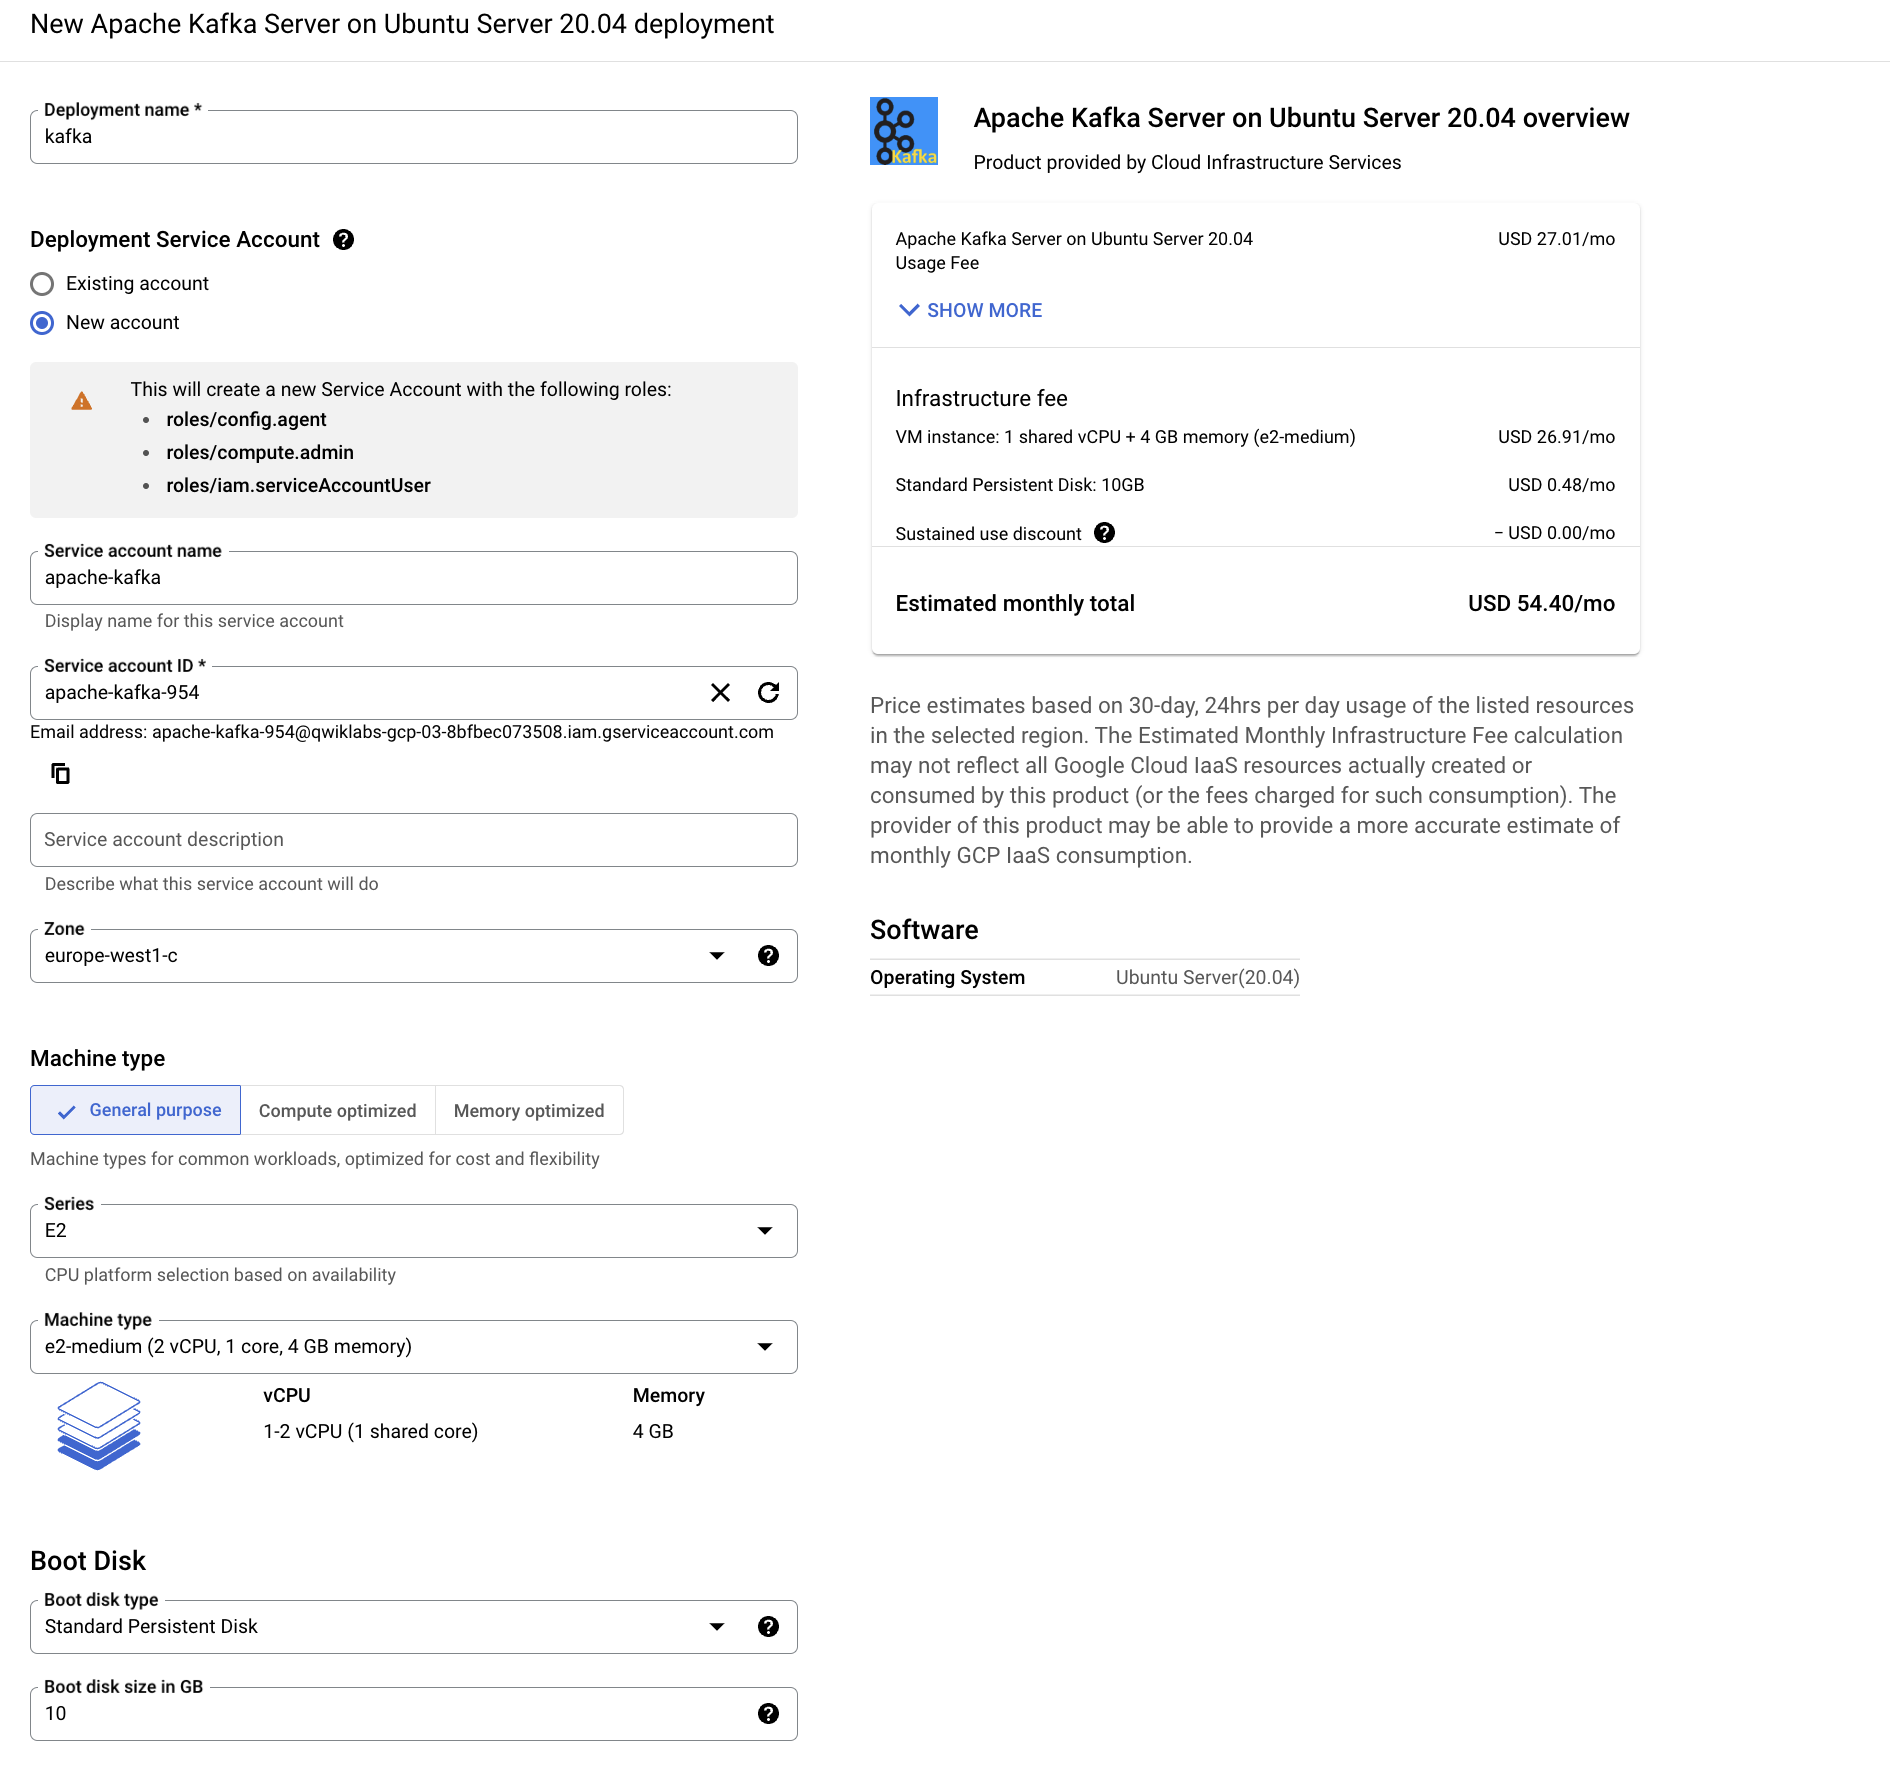Focus the Service account description field
The height and width of the screenshot is (1788, 1890).
click(414, 840)
